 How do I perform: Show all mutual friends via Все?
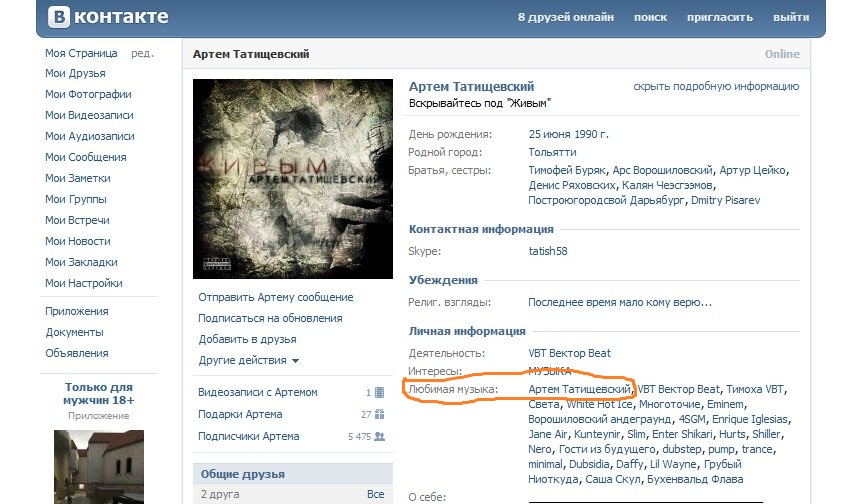pos(376,494)
